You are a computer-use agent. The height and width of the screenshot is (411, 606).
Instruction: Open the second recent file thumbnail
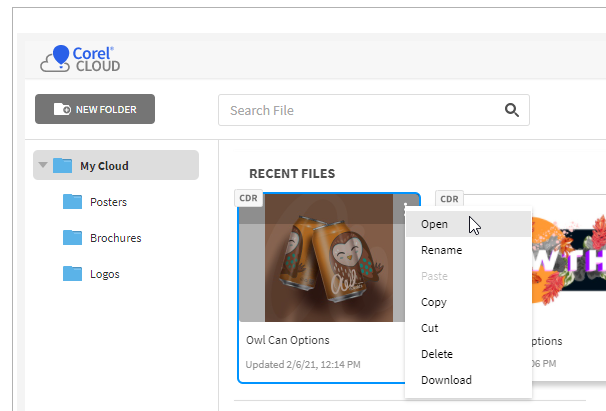coord(569,259)
